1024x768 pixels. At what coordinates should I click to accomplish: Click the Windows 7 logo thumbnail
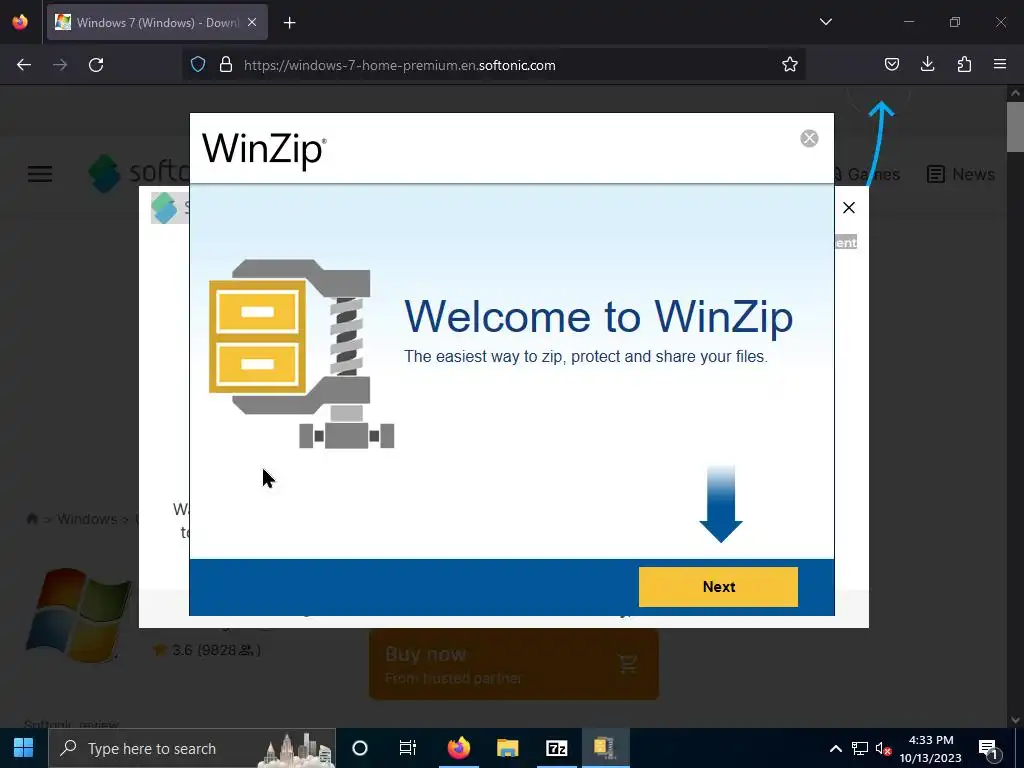point(78,615)
